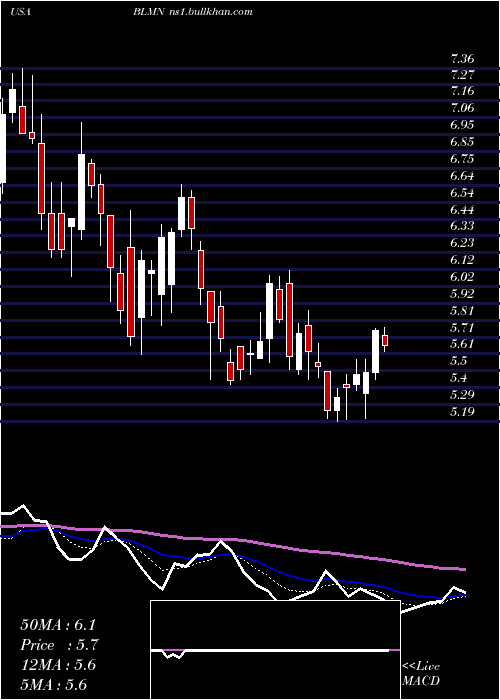Click the 6.44 price axis label
Viewport: 500px width, 700px height.
(462, 209)
